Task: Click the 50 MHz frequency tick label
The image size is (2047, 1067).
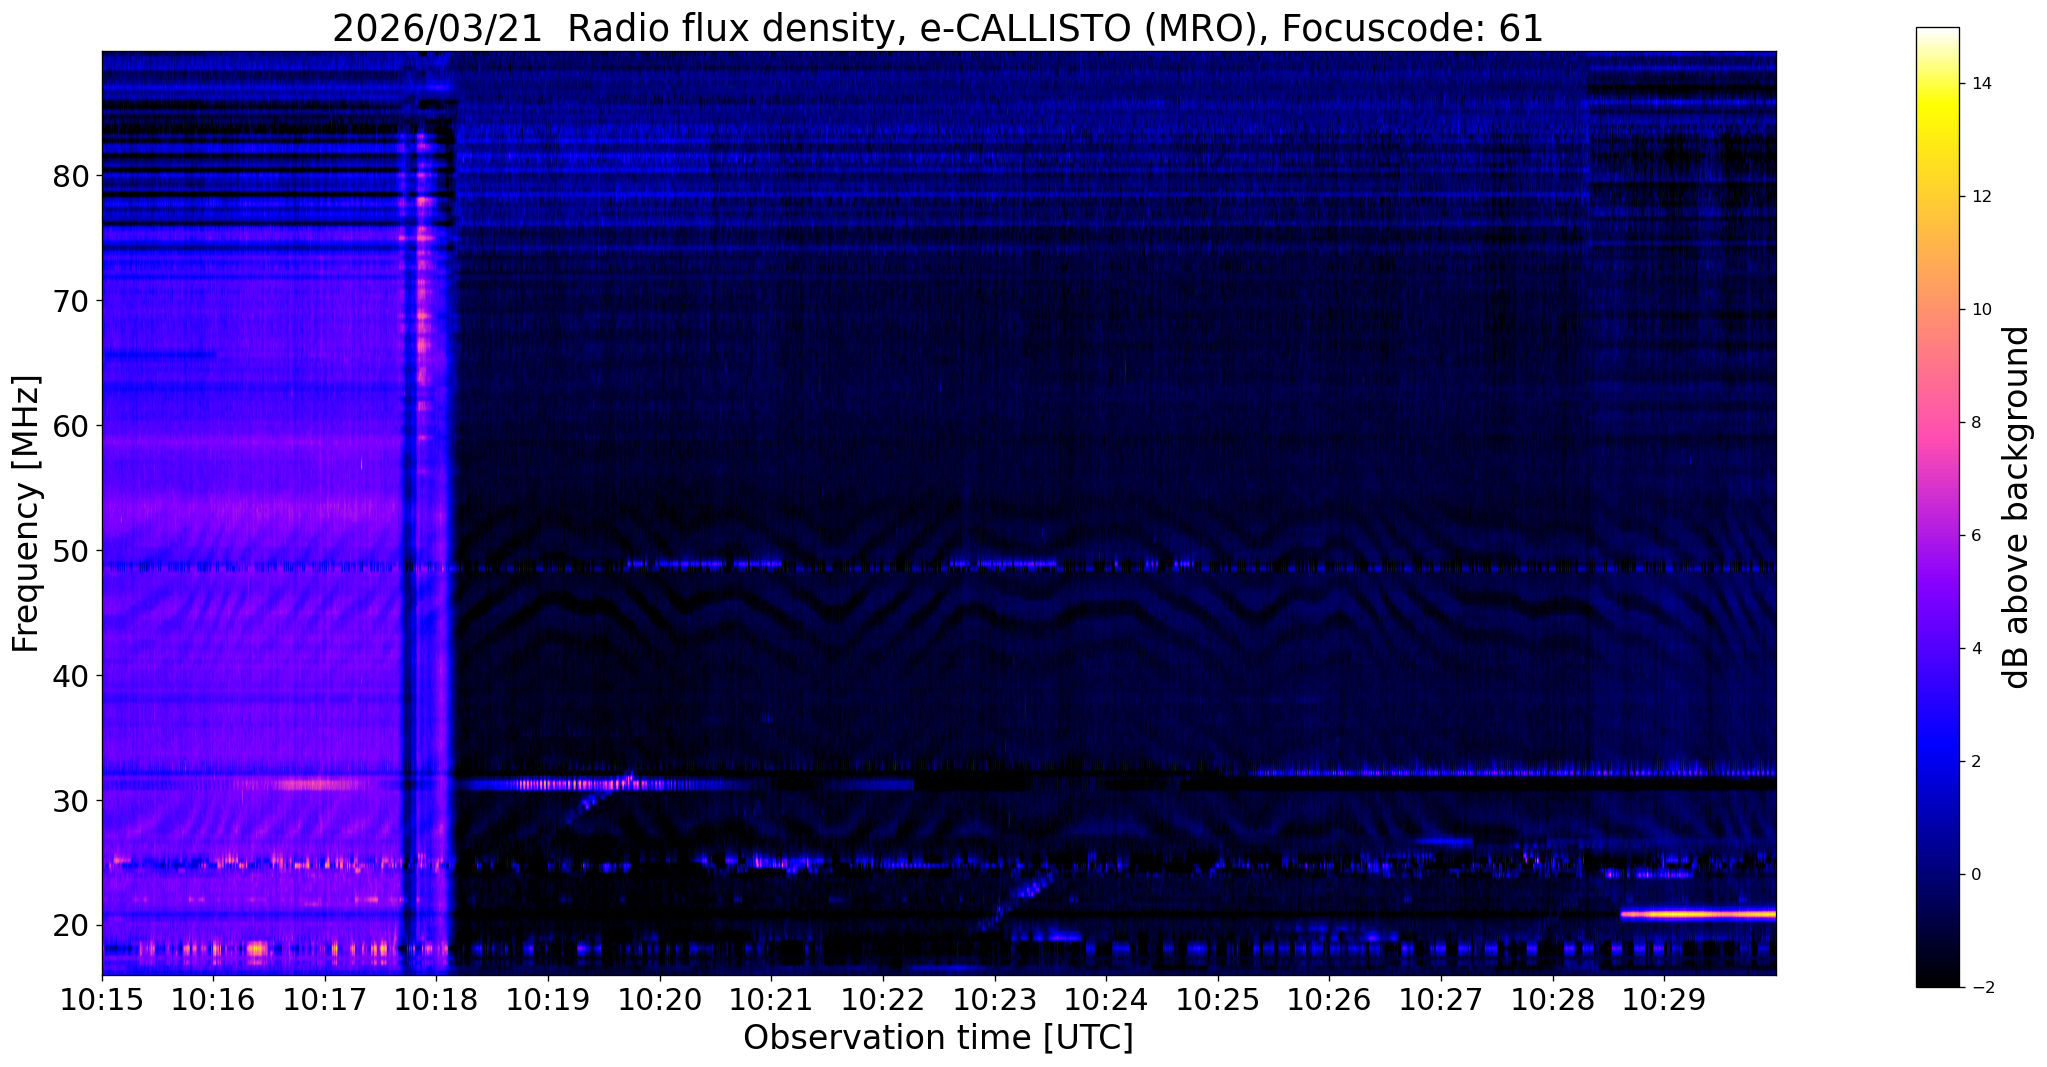Action: (71, 551)
